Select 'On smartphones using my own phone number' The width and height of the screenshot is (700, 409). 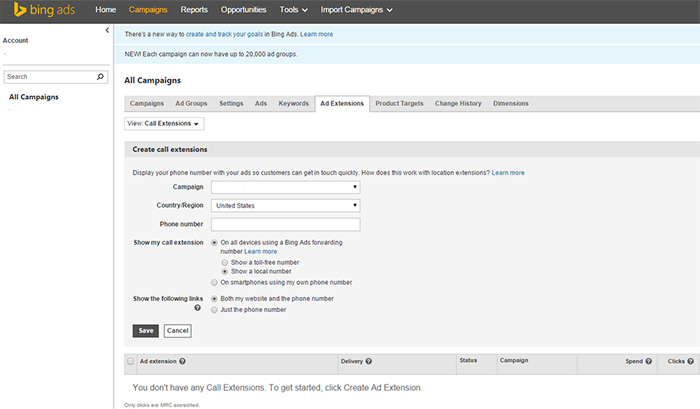pos(214,282)
